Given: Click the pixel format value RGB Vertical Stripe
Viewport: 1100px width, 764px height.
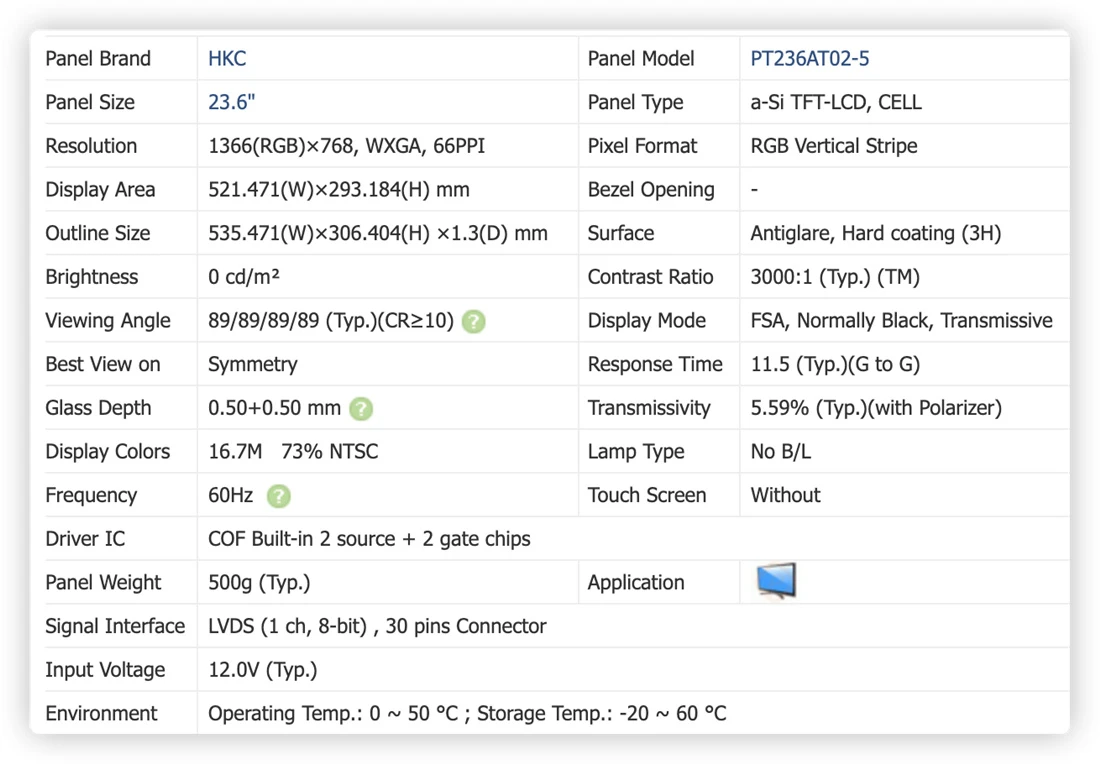Looking at the screenshot, I should [834, 146].
